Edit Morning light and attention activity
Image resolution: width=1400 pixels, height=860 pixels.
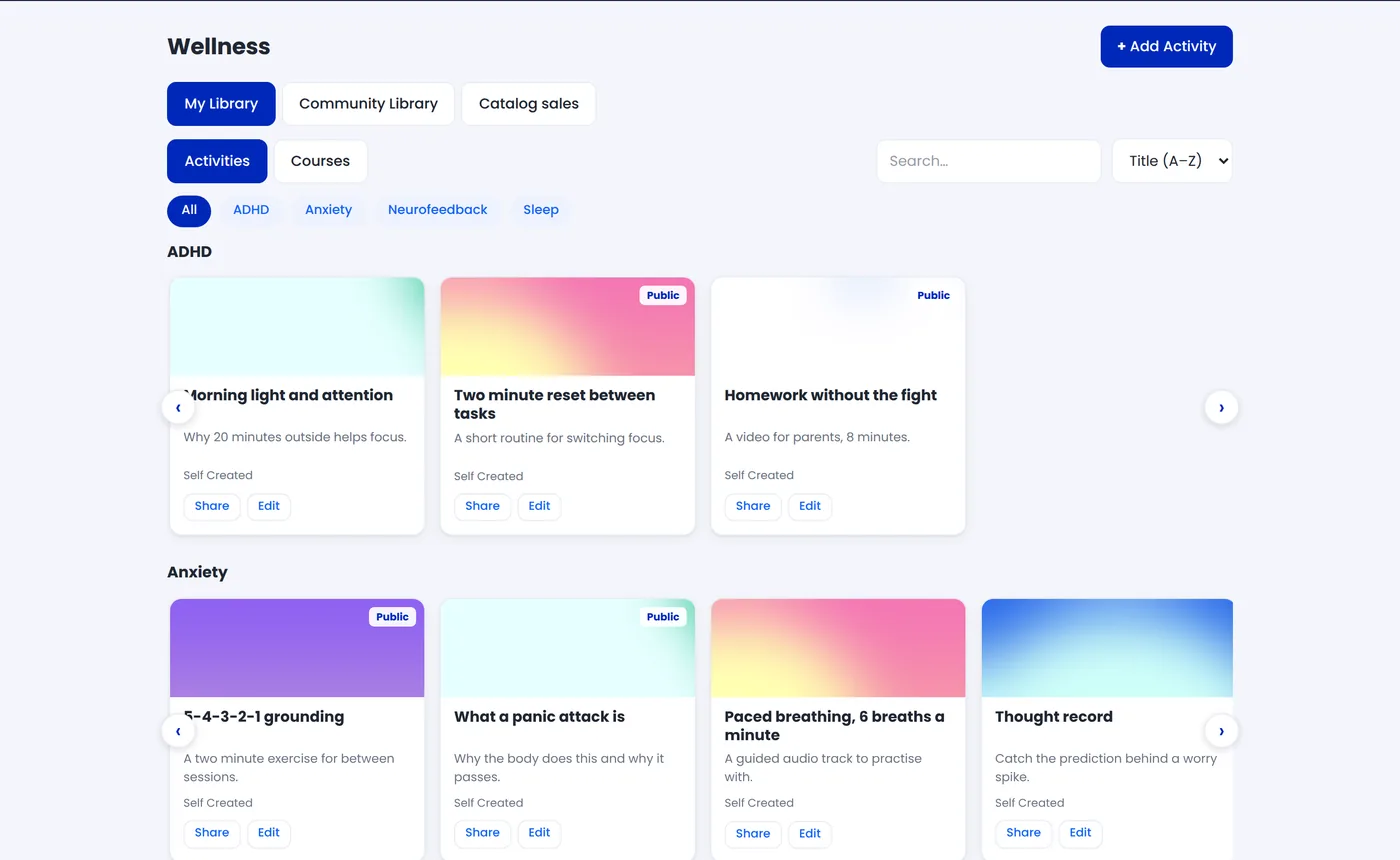pos(269,506)
